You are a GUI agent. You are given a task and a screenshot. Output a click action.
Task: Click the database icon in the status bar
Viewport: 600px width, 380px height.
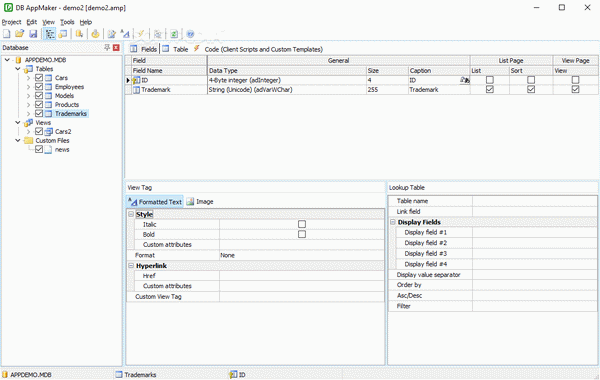coord(5,375)
